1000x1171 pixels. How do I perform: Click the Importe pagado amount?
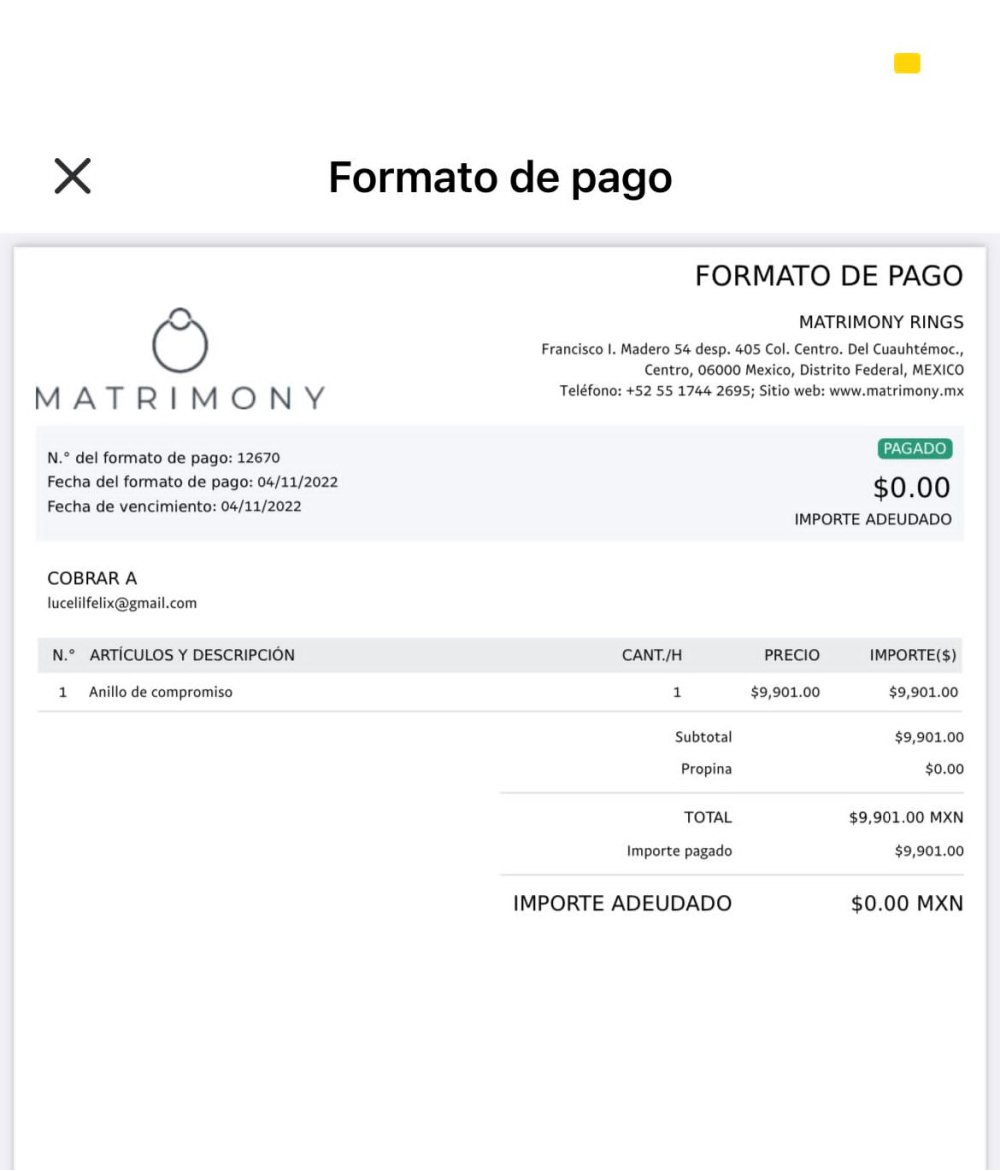pos(929,851)
